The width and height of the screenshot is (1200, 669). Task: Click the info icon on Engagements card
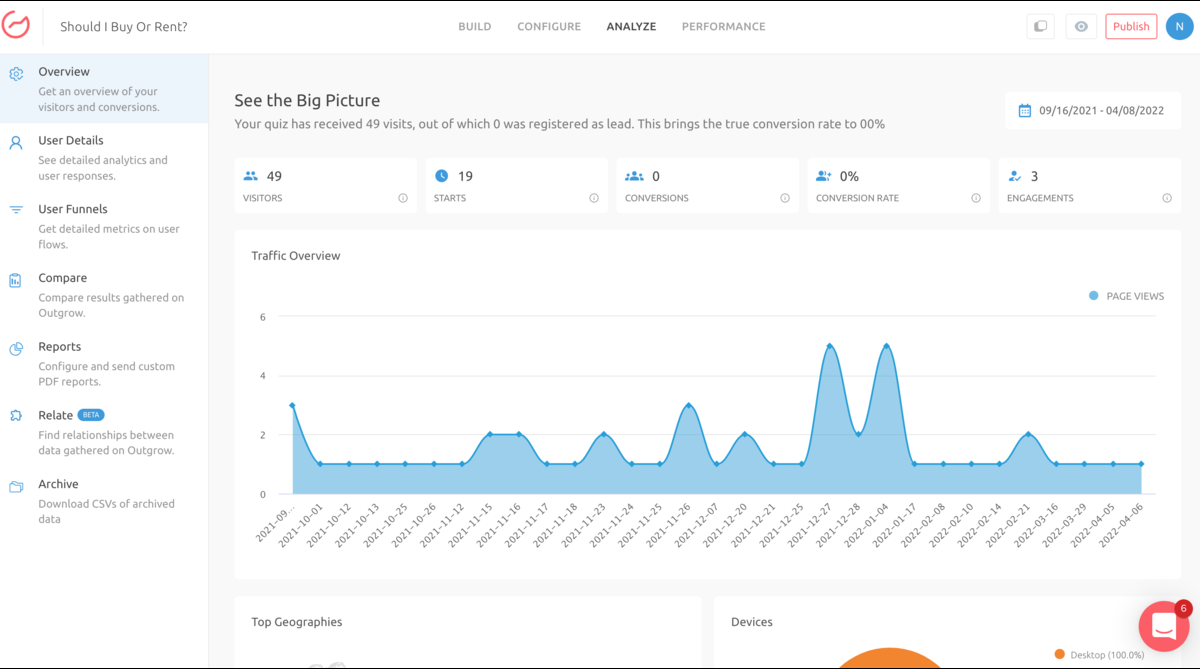(1167, 198)
